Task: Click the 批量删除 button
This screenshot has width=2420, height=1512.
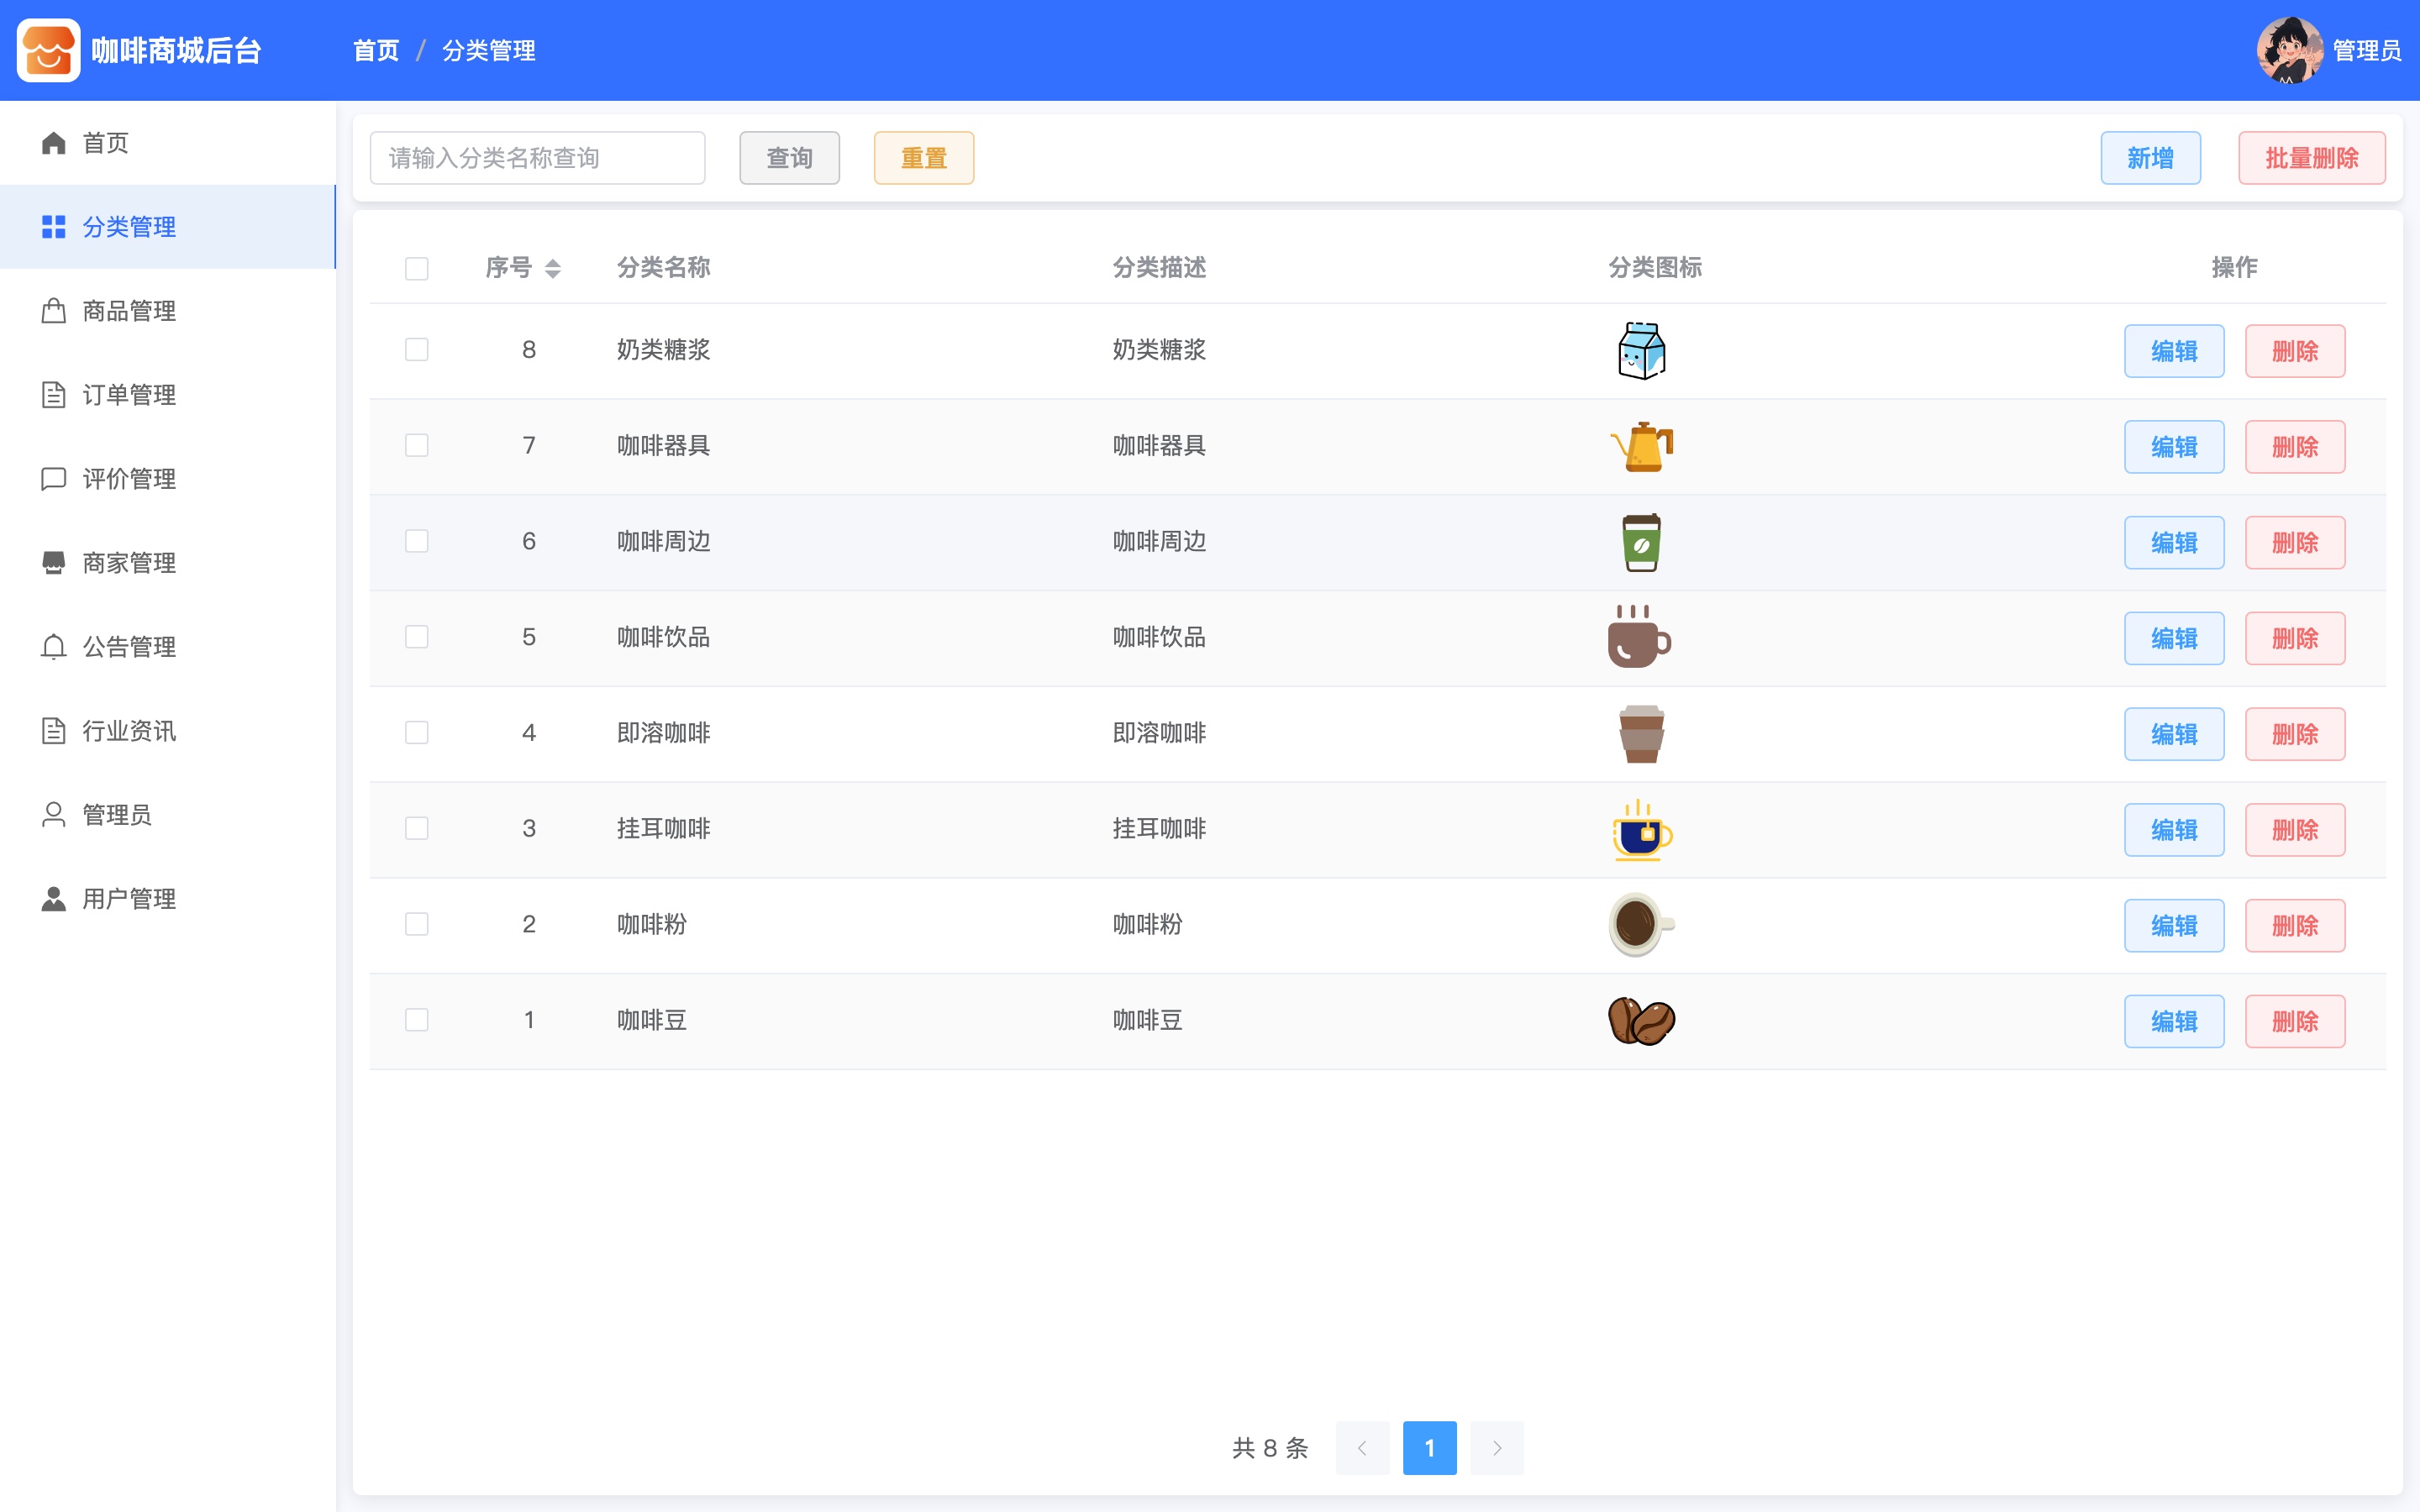Action: click(x=2311, y=158)
